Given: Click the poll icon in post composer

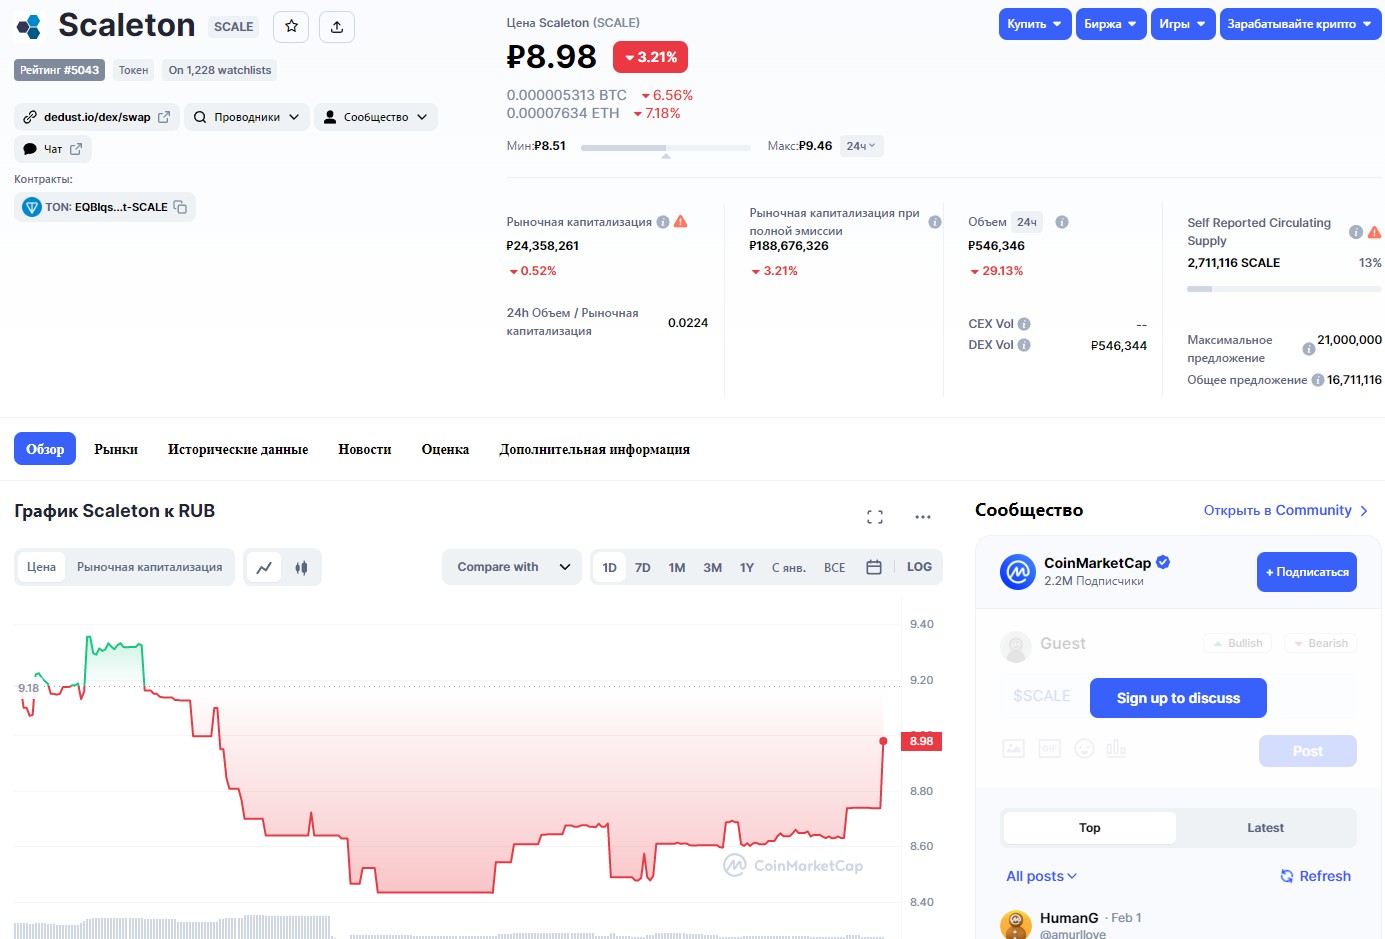Looking at the screenshot, I should pos(1116,749).
